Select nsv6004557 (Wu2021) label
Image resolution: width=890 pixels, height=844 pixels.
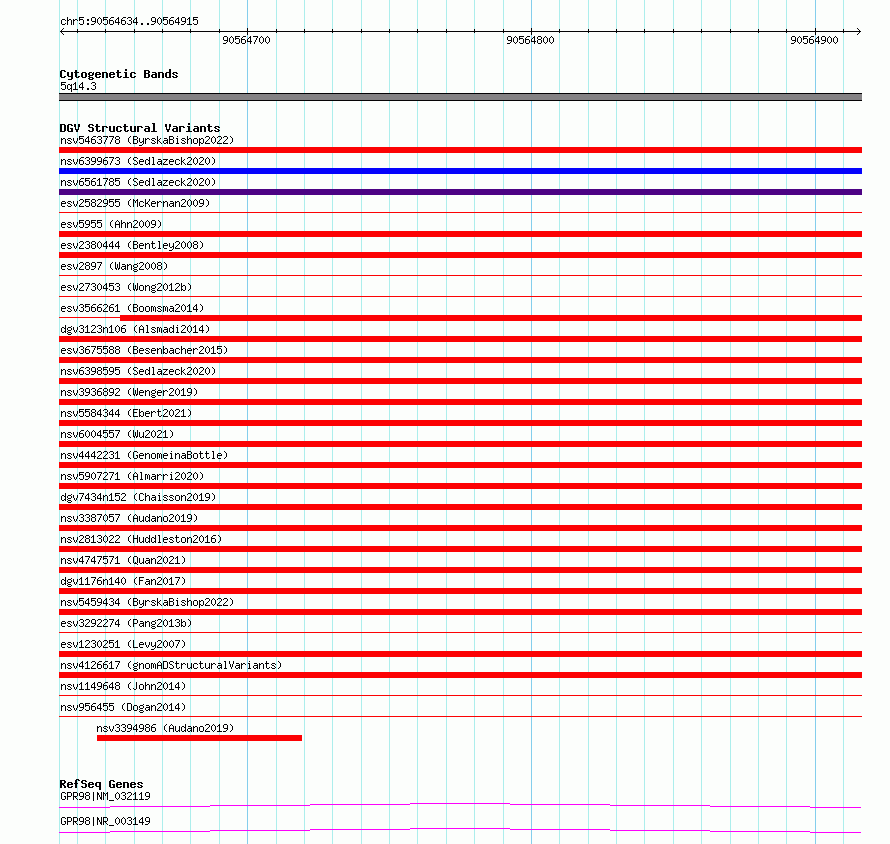click(x=117, y=434)
